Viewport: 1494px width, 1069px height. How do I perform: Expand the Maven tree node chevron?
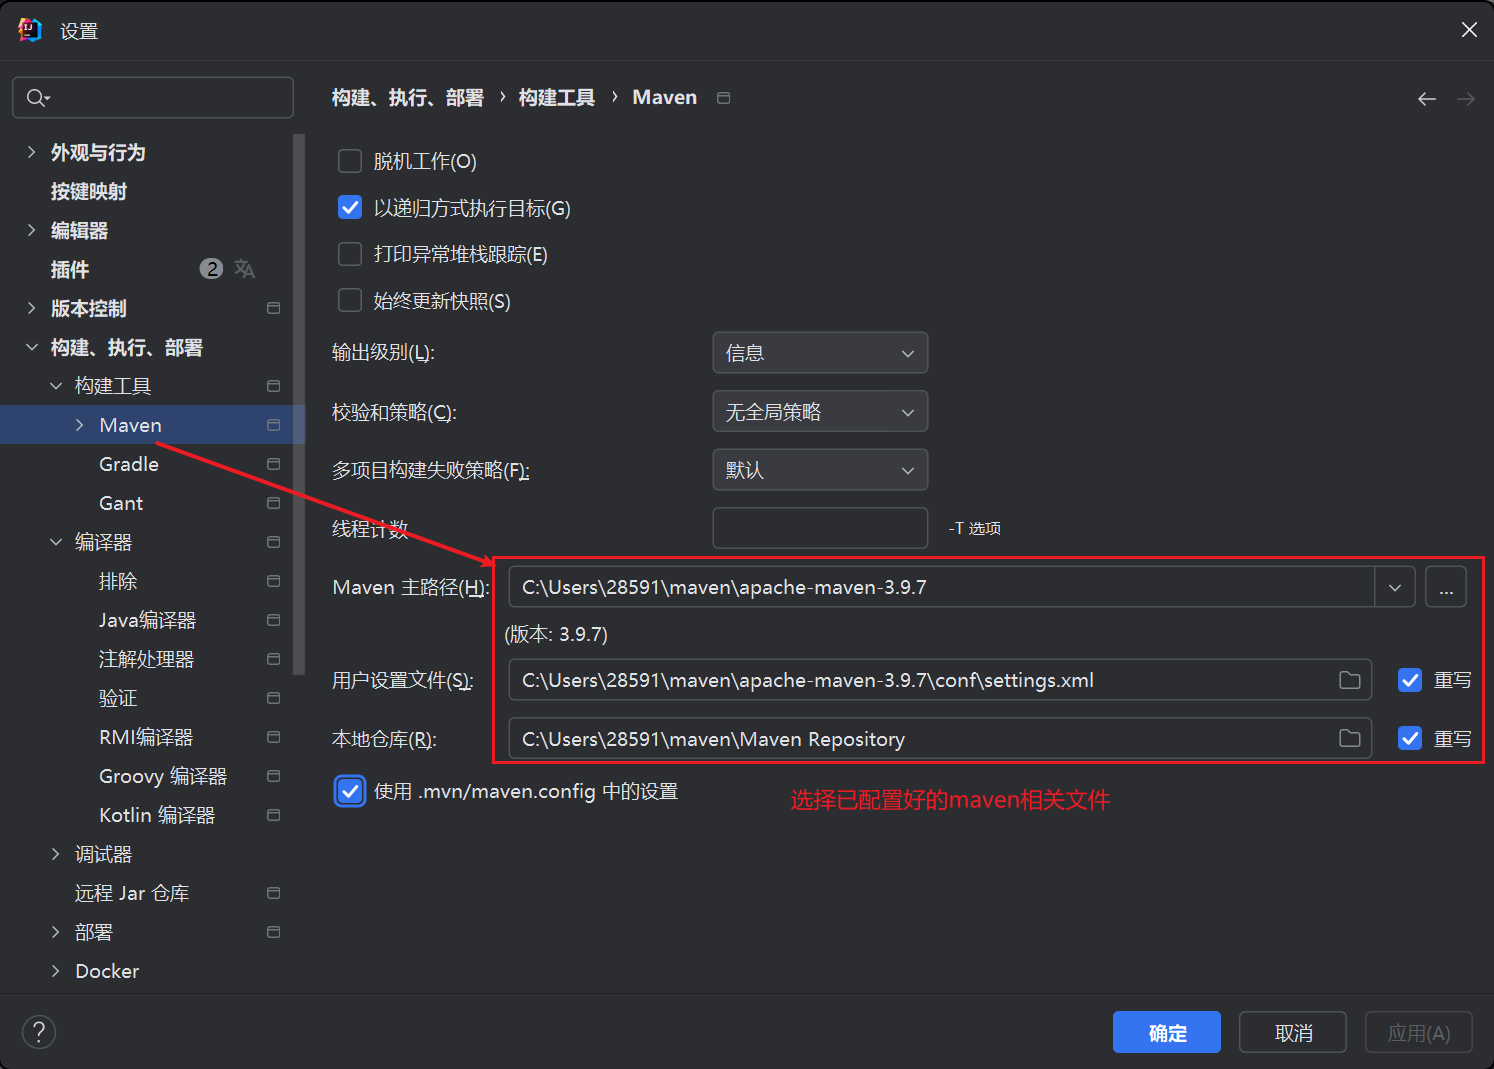coord(80,425)
